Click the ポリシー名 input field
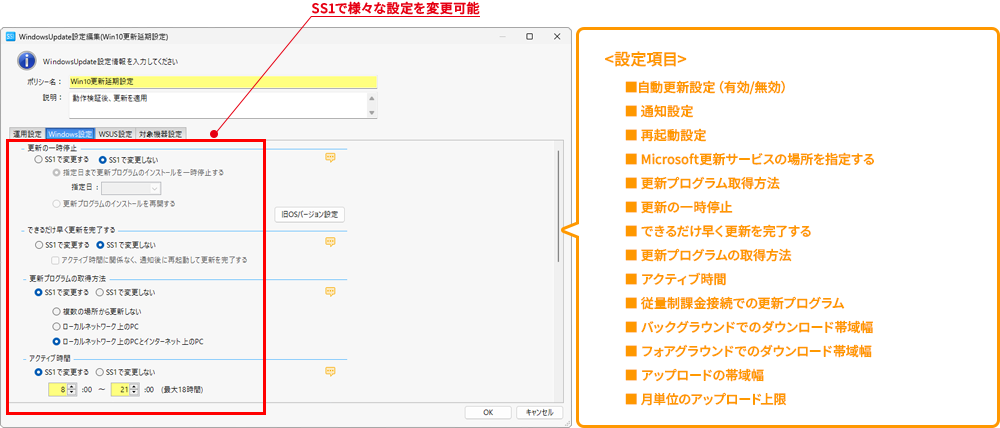 coord(223,82)
